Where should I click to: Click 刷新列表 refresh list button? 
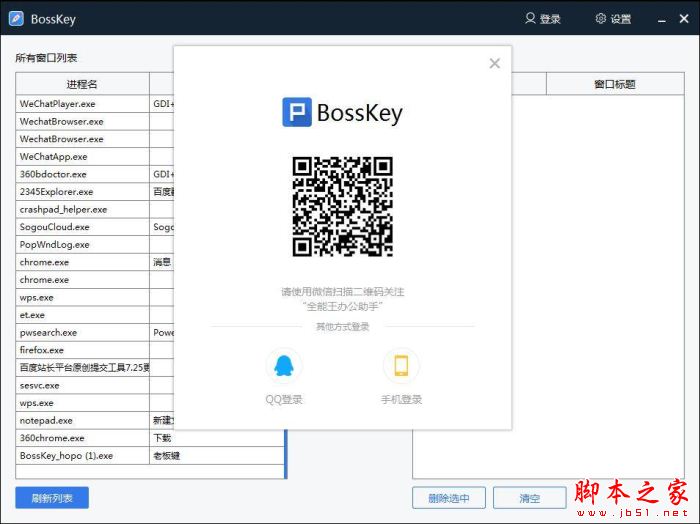52,498
